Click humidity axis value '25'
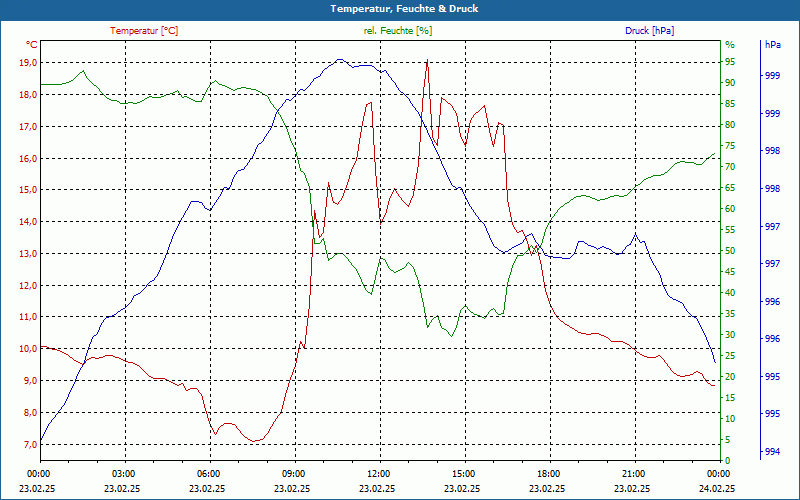This screenshot has width=800, height=500. click(730, 356)
